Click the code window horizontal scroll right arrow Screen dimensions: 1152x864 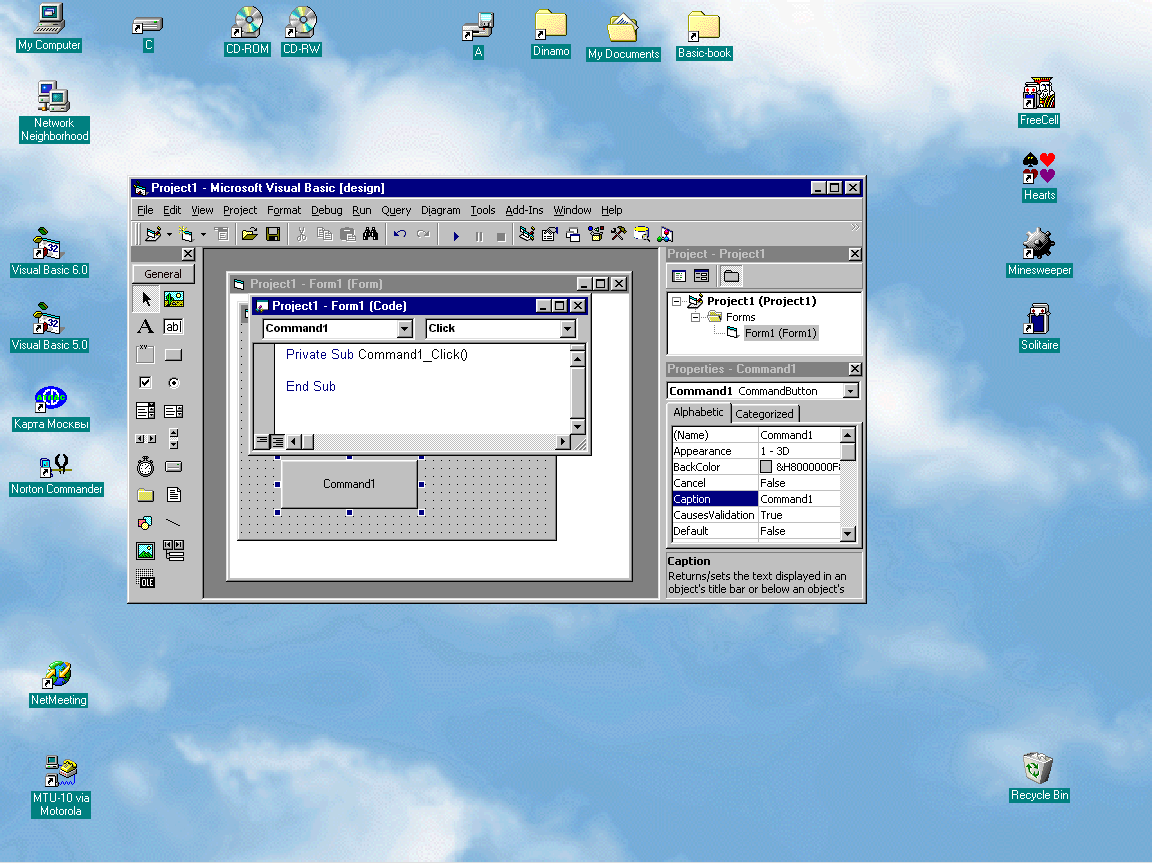562,442
